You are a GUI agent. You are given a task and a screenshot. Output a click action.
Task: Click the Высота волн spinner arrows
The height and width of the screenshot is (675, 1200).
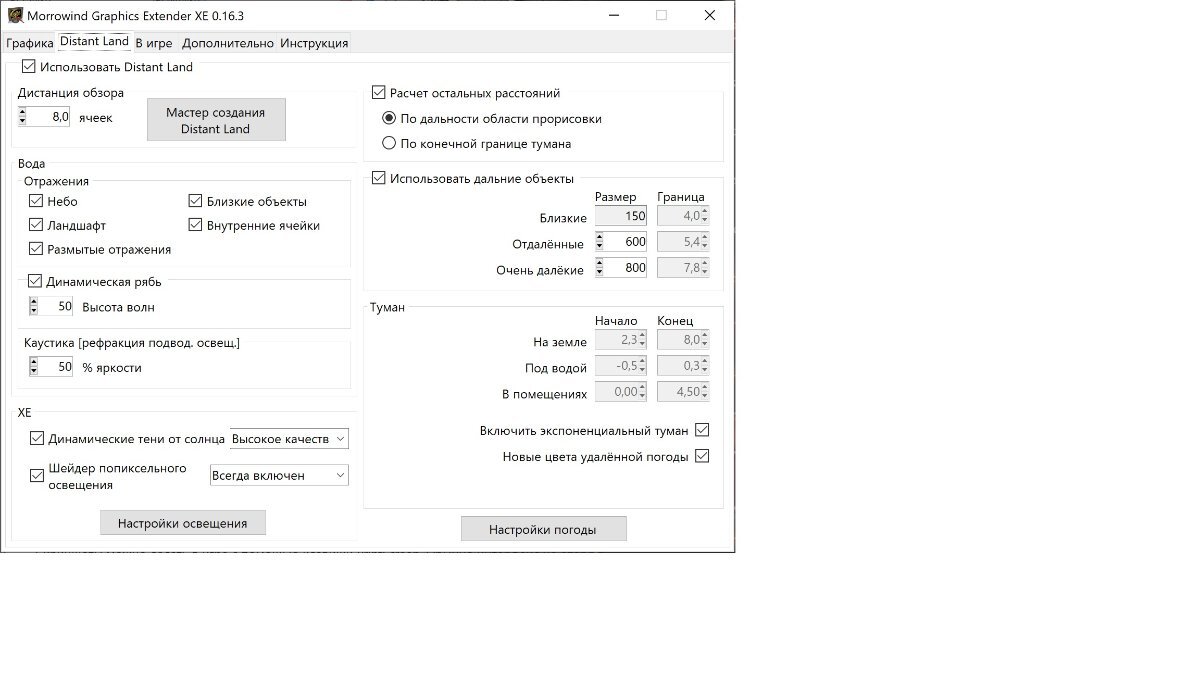click(34, 307)
